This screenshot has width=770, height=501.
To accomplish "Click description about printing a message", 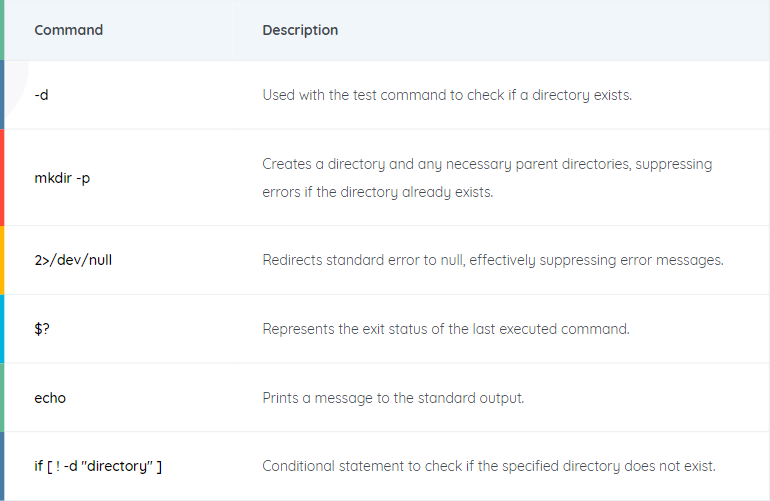I will click(393, 398).
